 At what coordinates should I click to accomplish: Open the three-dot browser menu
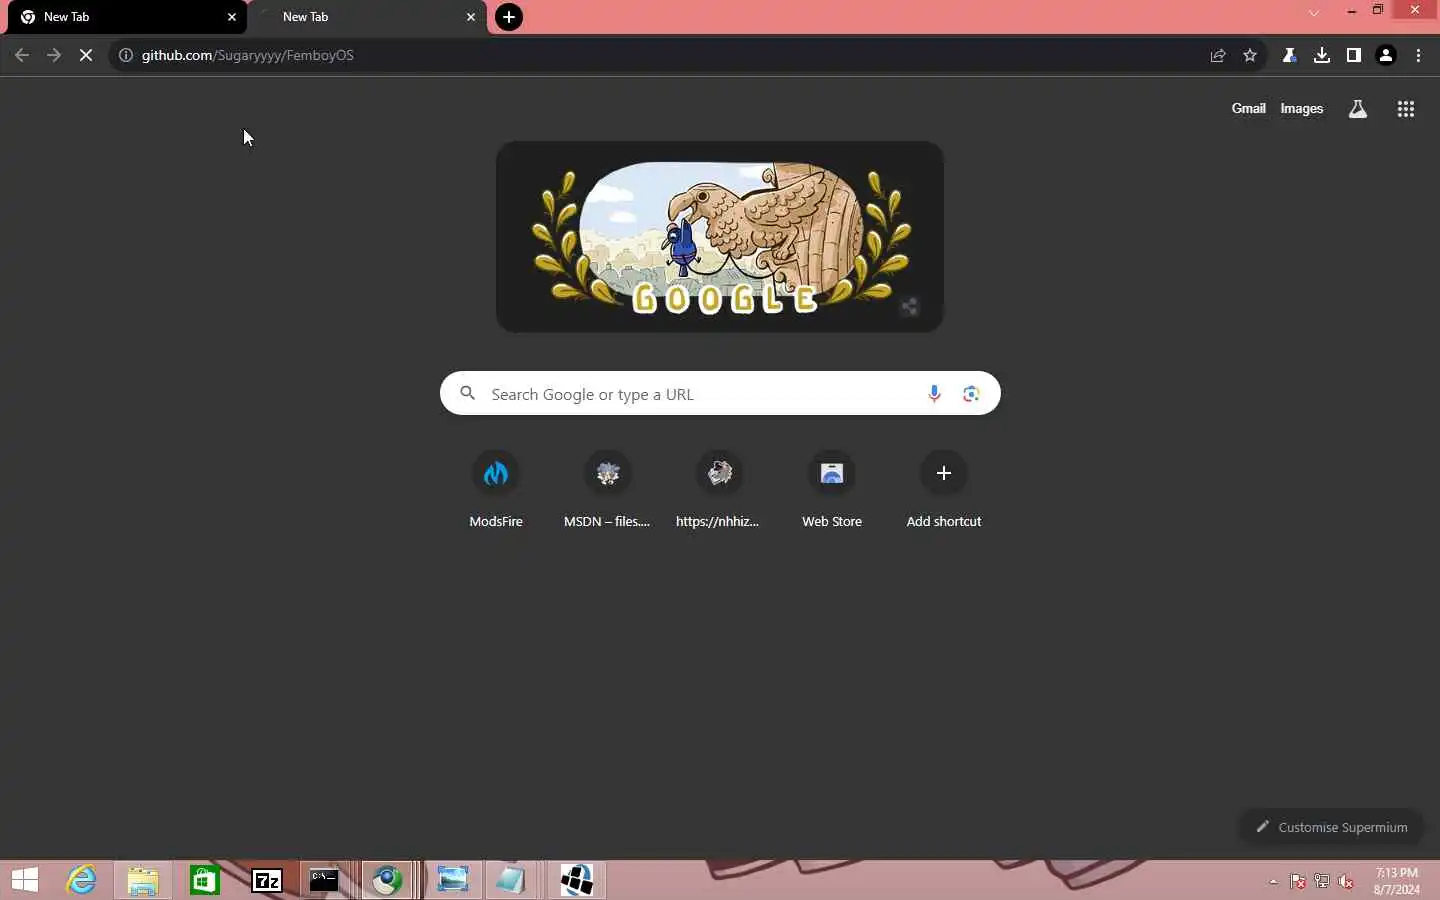click(1418, 56)
